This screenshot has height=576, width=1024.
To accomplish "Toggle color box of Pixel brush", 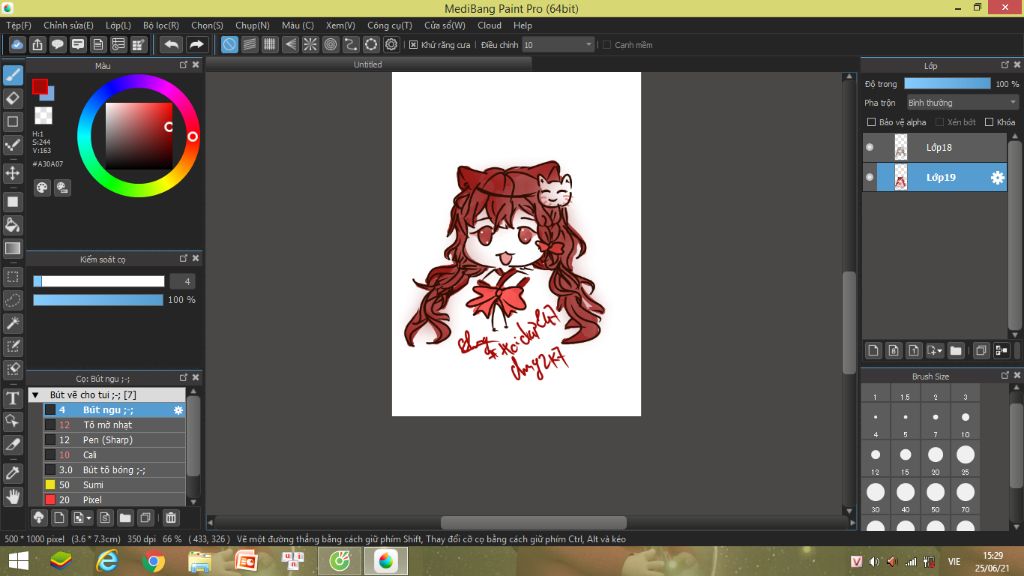I will pos(50,500).
